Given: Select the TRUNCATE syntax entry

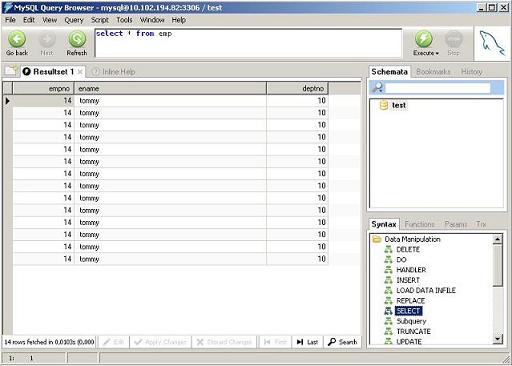Looking at the screenshot, I should tap(413, 331).
